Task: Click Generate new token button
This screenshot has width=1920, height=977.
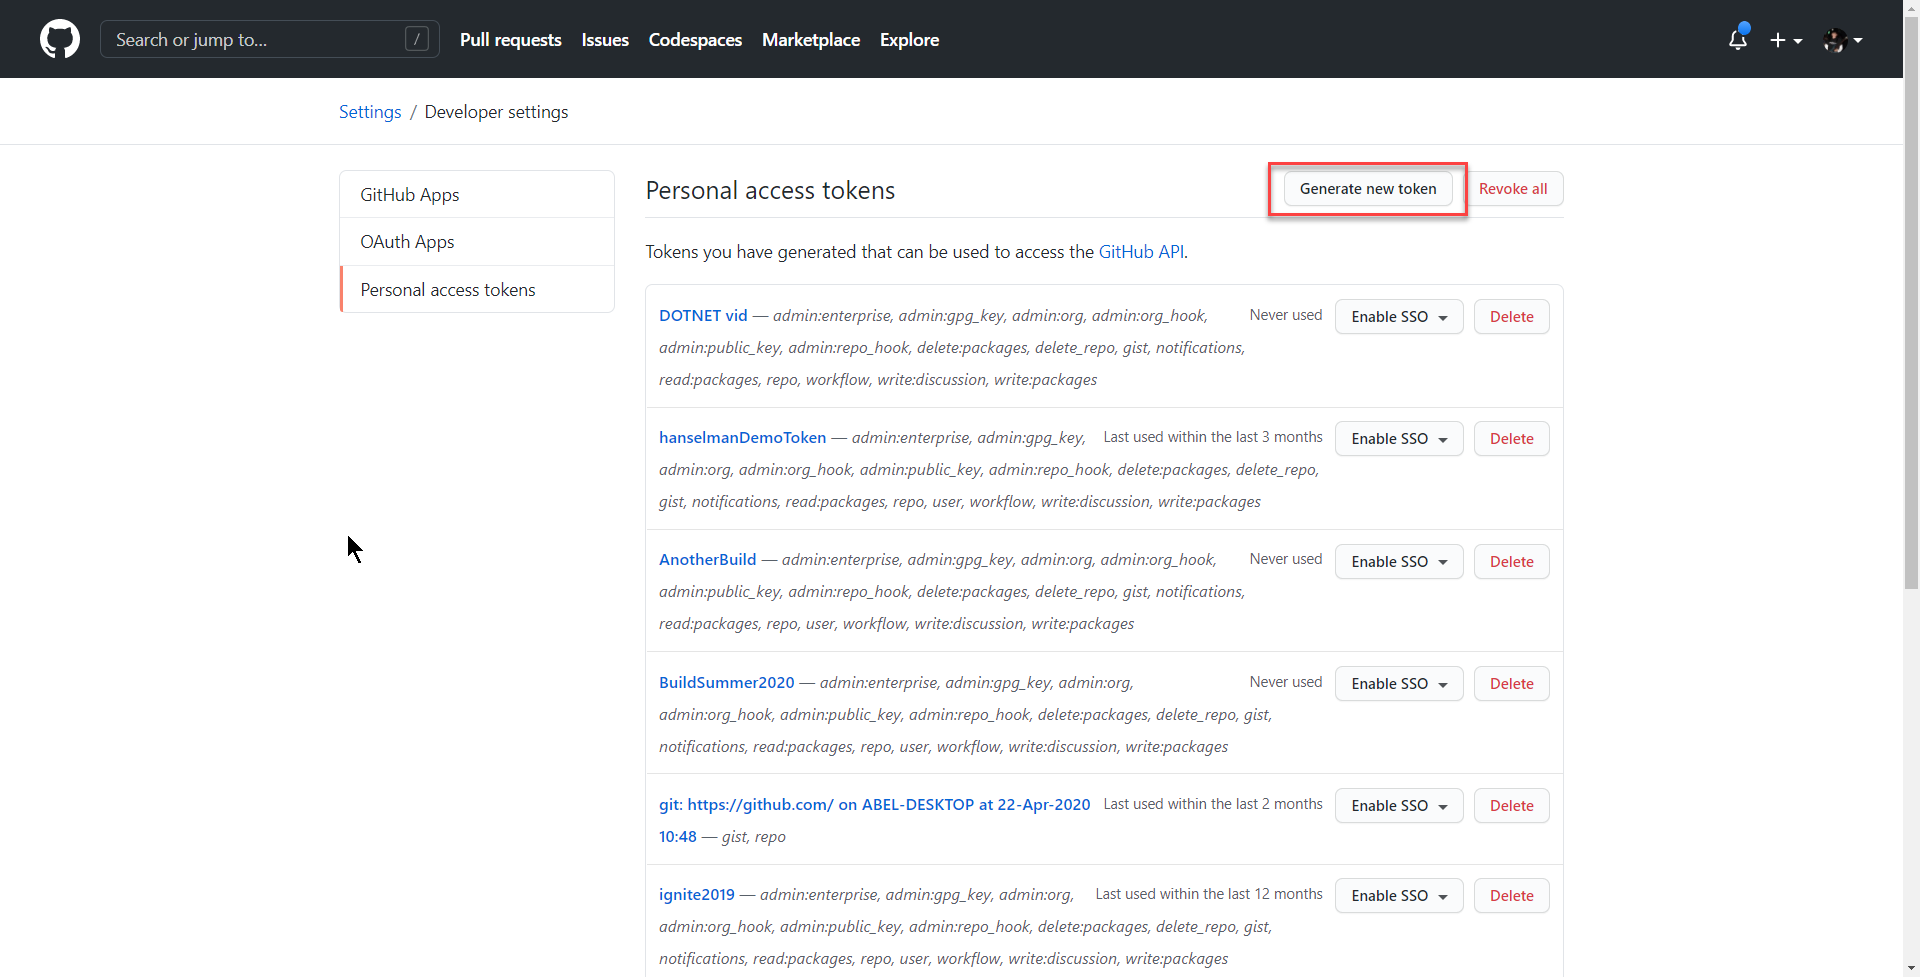Action: (x=1367, y=189)
